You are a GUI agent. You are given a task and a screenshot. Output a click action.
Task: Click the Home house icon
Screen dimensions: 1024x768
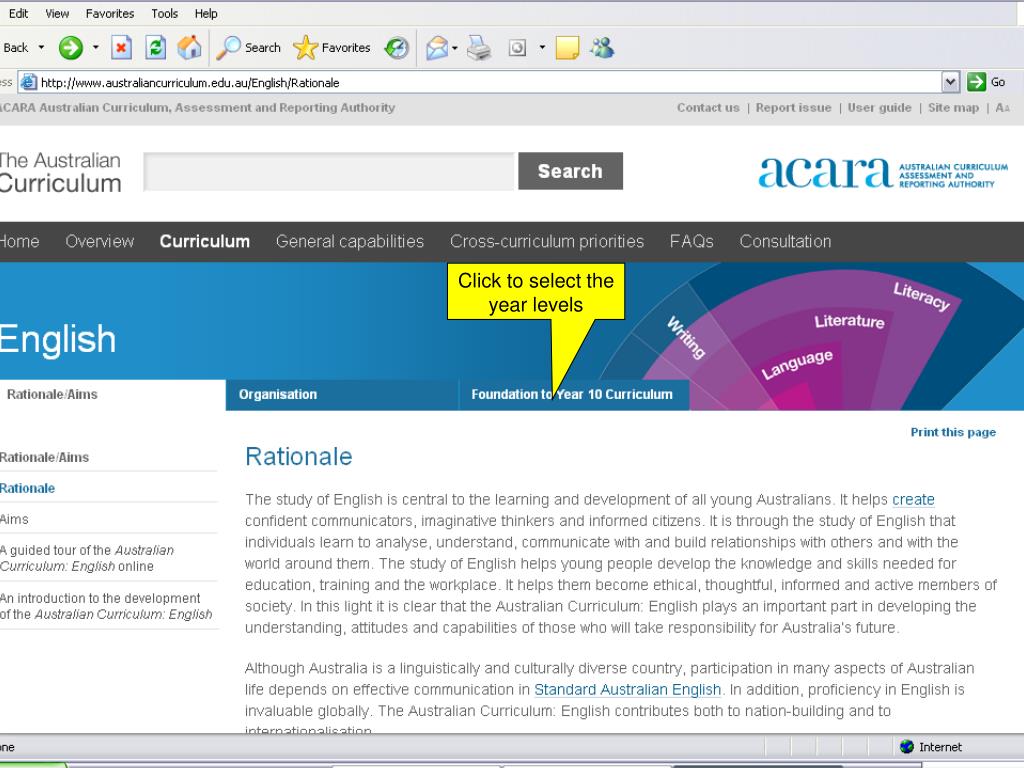[x=189, y=48]
